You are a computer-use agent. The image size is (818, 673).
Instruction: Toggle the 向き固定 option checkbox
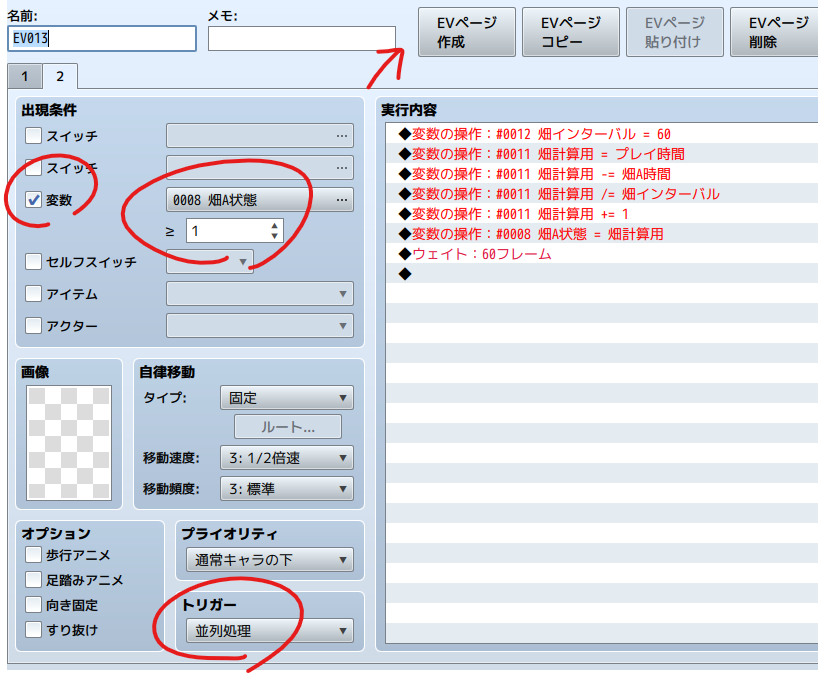coord(33,605)
